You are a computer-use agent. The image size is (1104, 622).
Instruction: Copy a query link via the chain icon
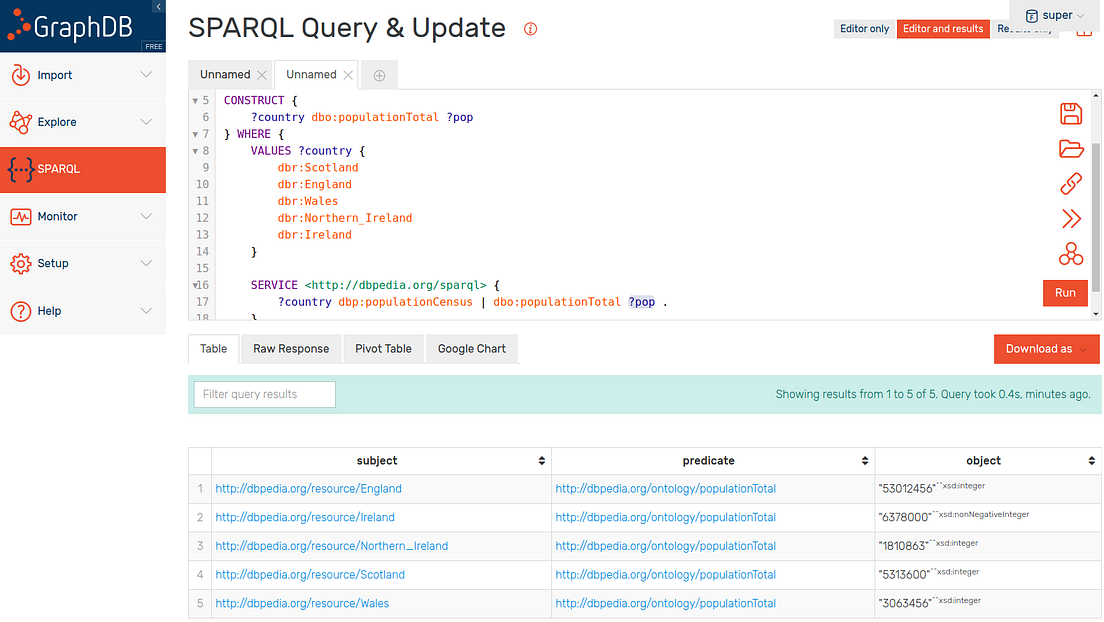click(1071, 184)
